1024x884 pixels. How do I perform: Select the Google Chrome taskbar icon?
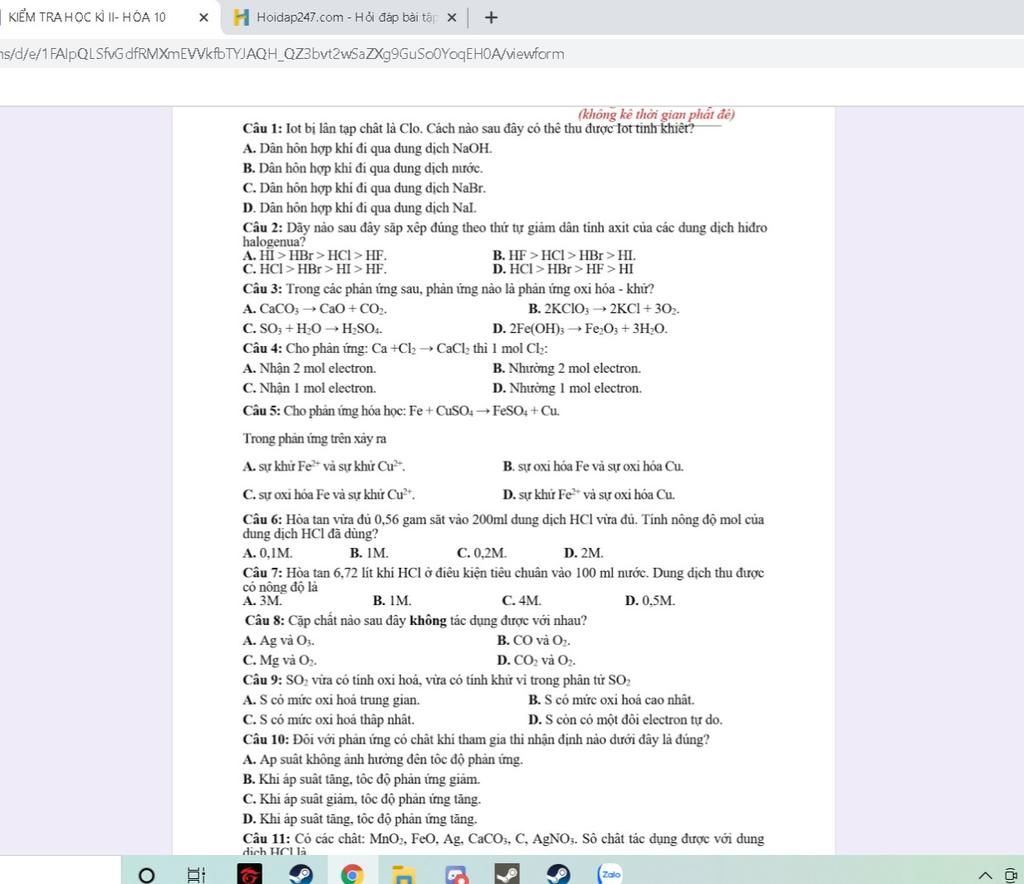pyautogui.click(x=352, y=874)
